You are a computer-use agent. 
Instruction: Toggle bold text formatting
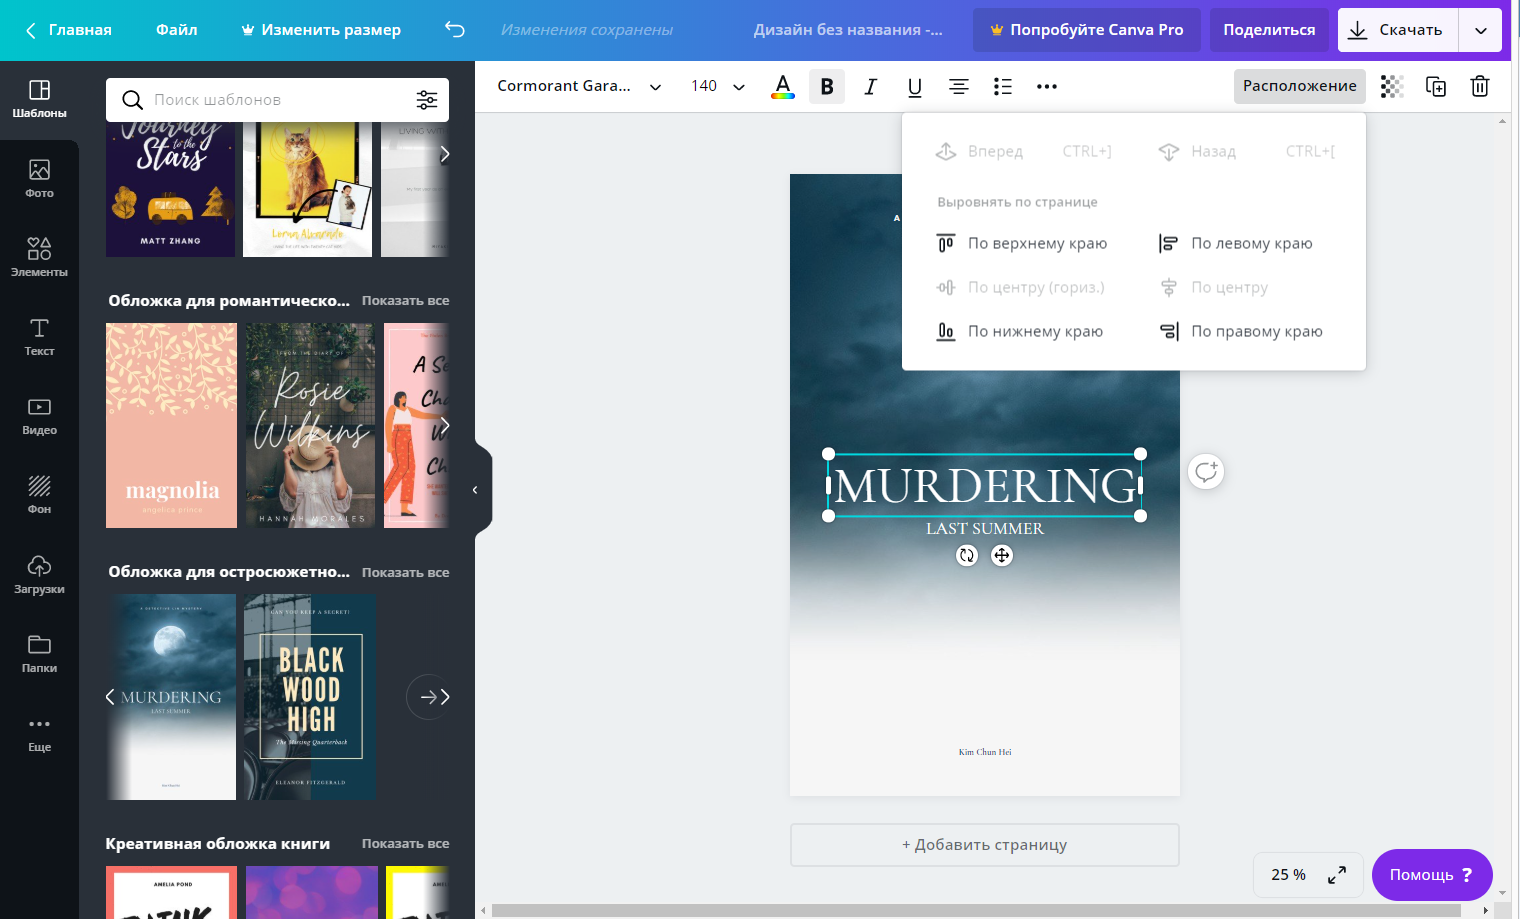pyautogui.click(x=827, y=87)
